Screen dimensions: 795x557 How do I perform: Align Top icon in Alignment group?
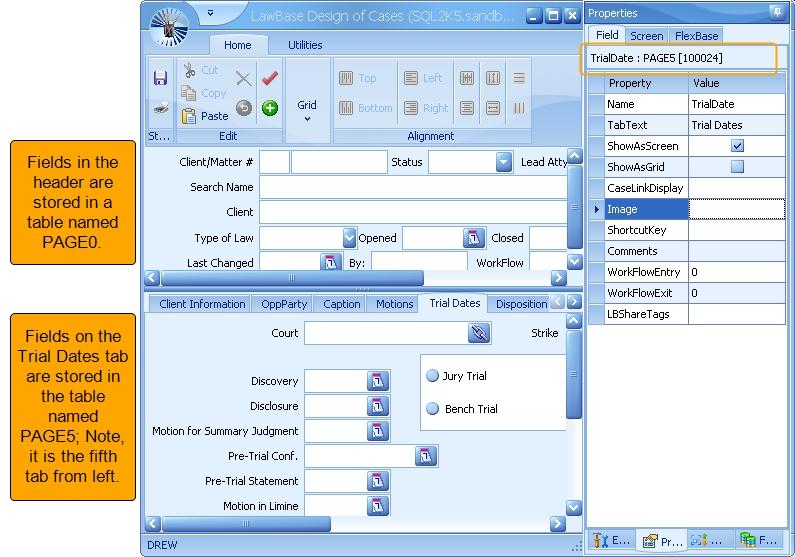coord(346,78)
